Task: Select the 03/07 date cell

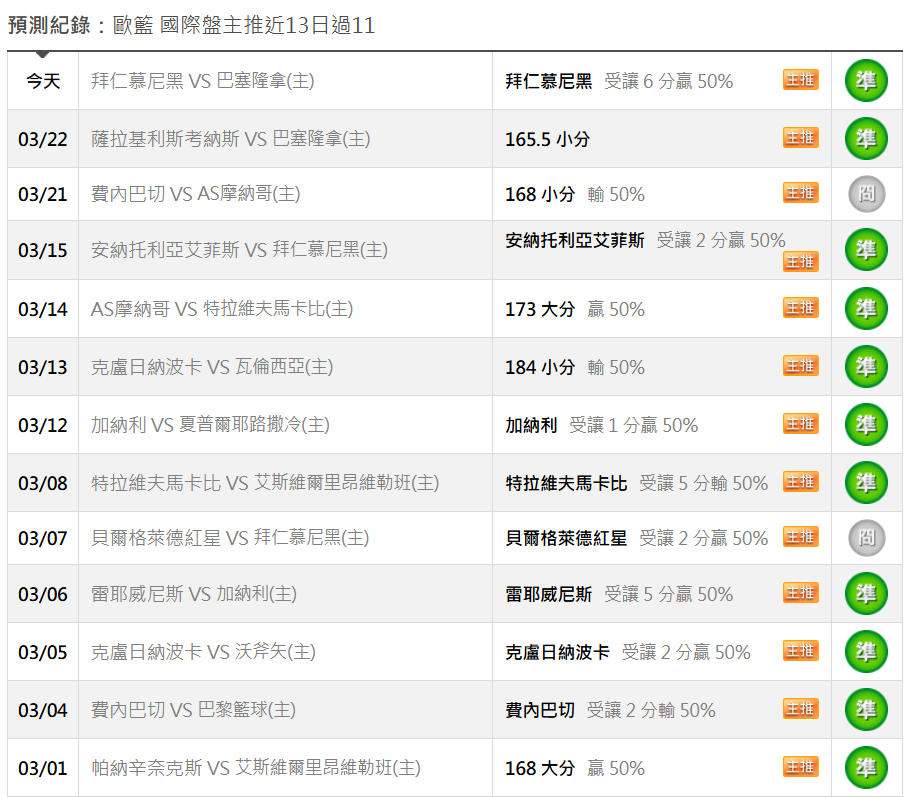Action: pos(43,538)
